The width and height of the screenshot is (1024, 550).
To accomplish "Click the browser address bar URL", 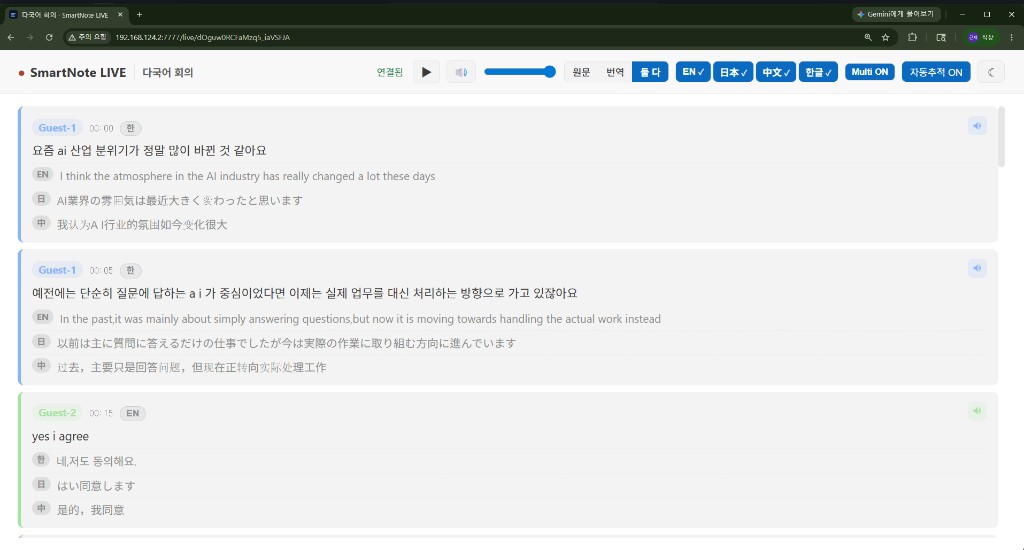I will click(x=202, y=37).
